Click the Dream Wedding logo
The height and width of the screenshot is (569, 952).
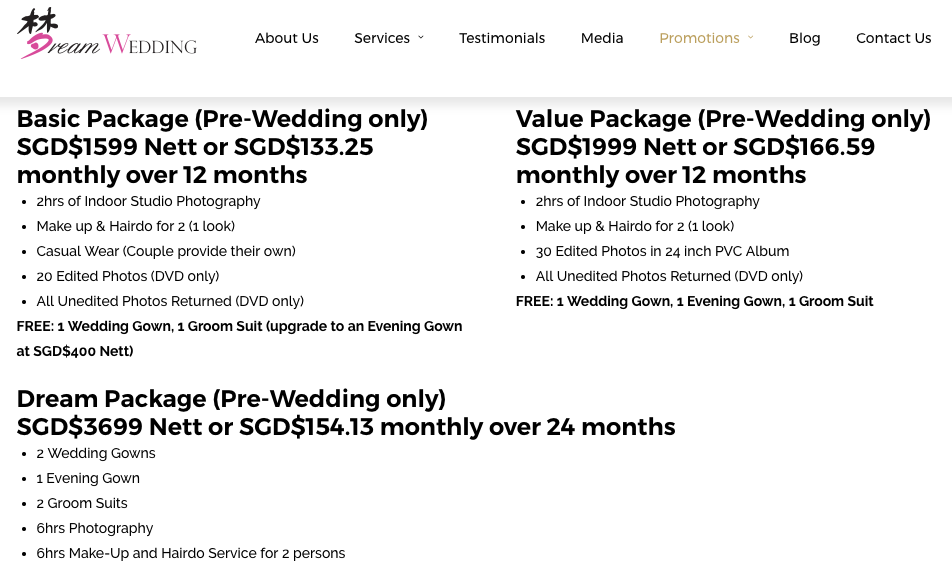tap(107, 34)
